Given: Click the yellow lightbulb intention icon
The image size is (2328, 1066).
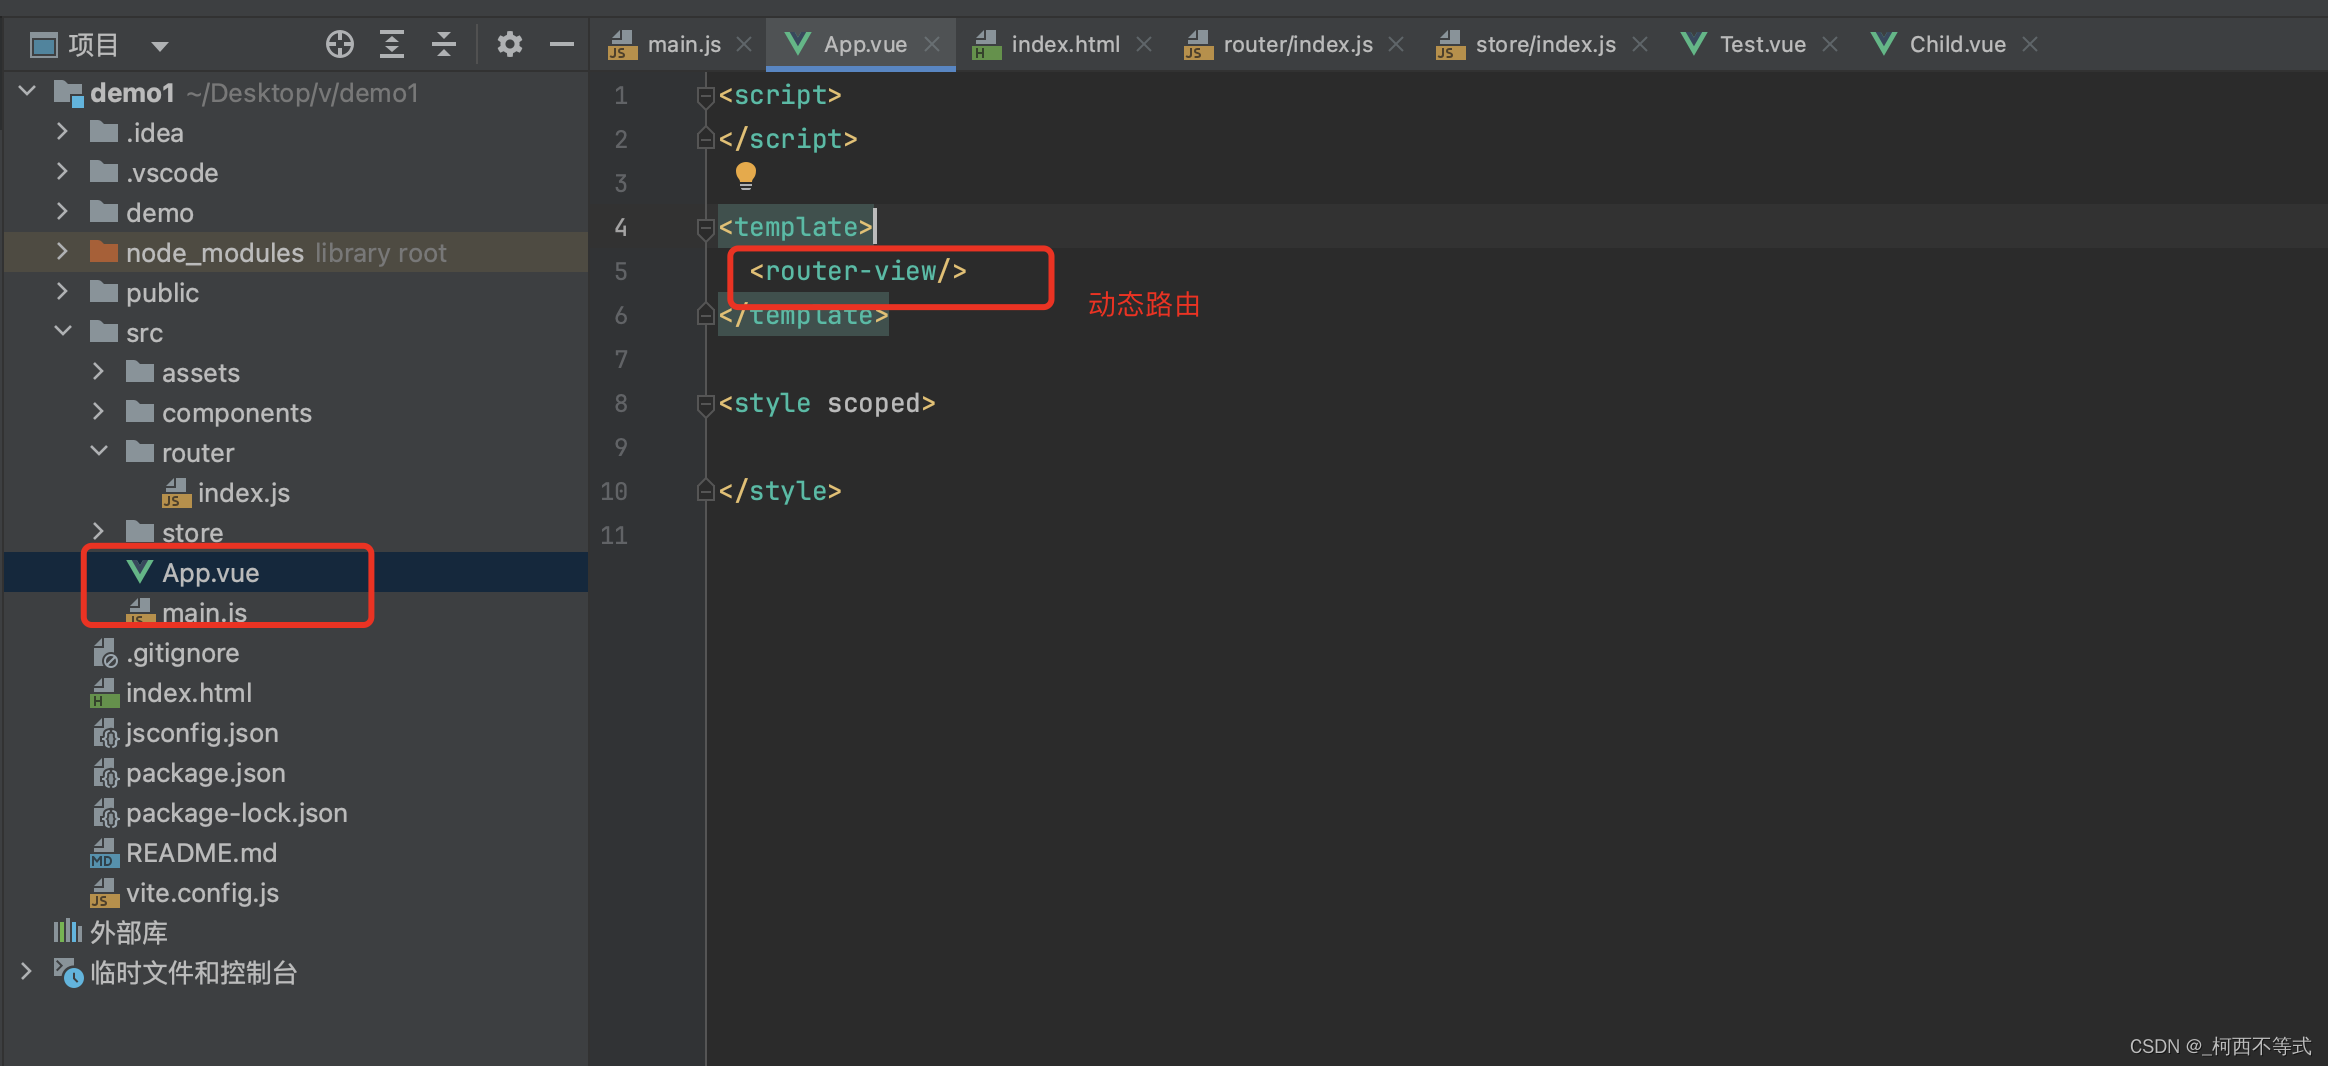Looking at the screenshot, I should pos(746,177).
